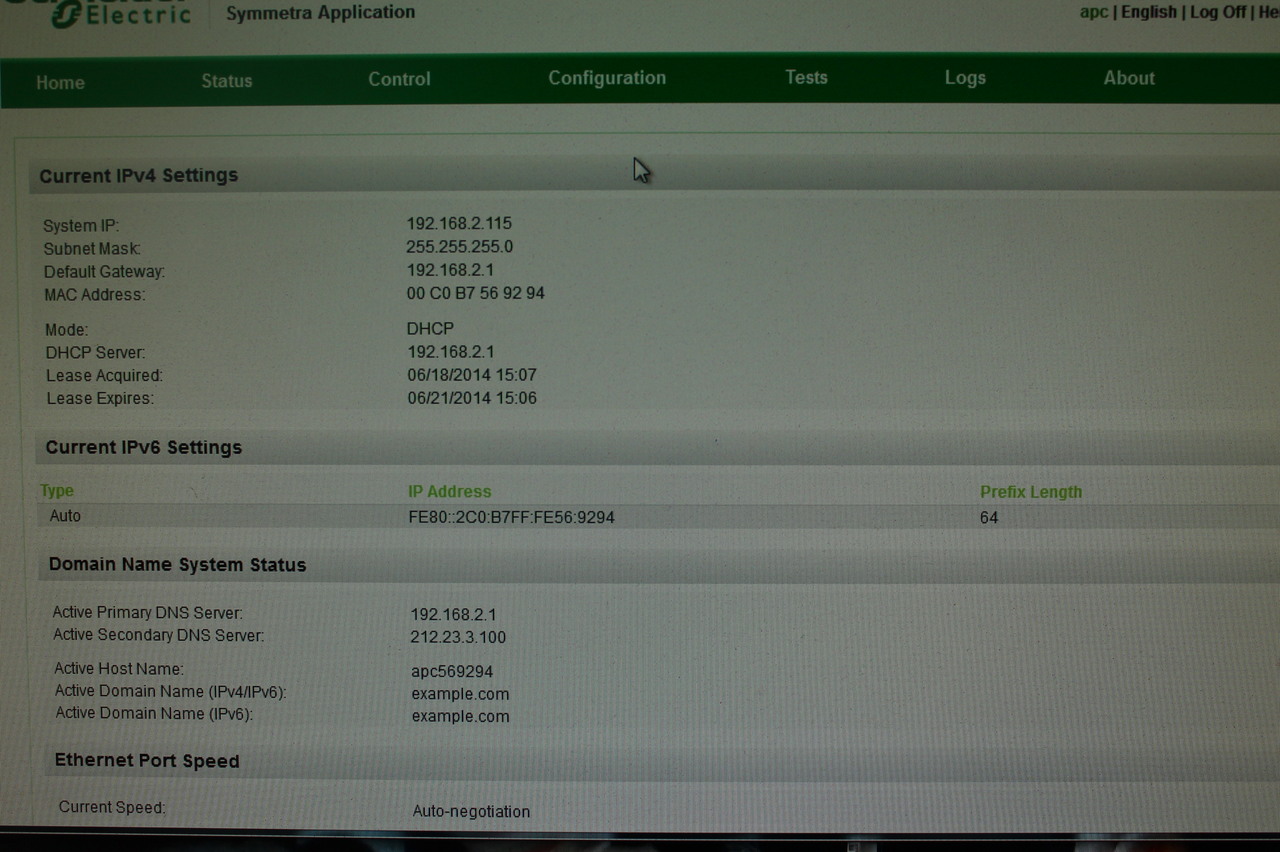The image size is (1280, 852).
Task: Select Subnet Mask value 255.255.255.0
Action: (459, 246)
